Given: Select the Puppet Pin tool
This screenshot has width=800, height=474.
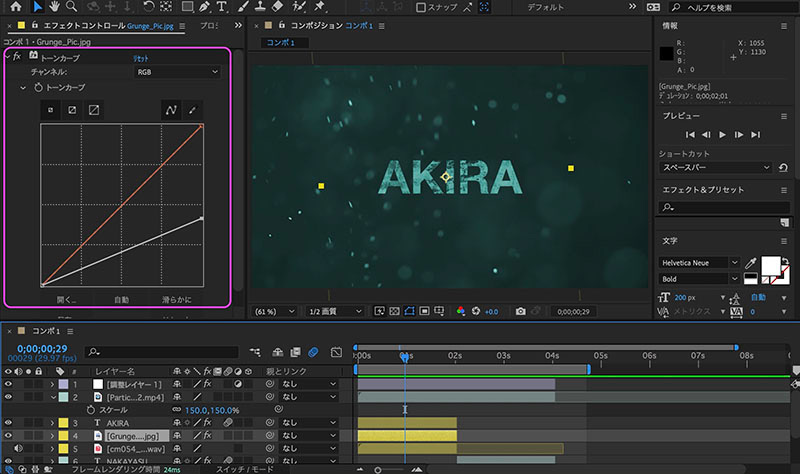Looking at the screenshot, I should tap(319, 7).
